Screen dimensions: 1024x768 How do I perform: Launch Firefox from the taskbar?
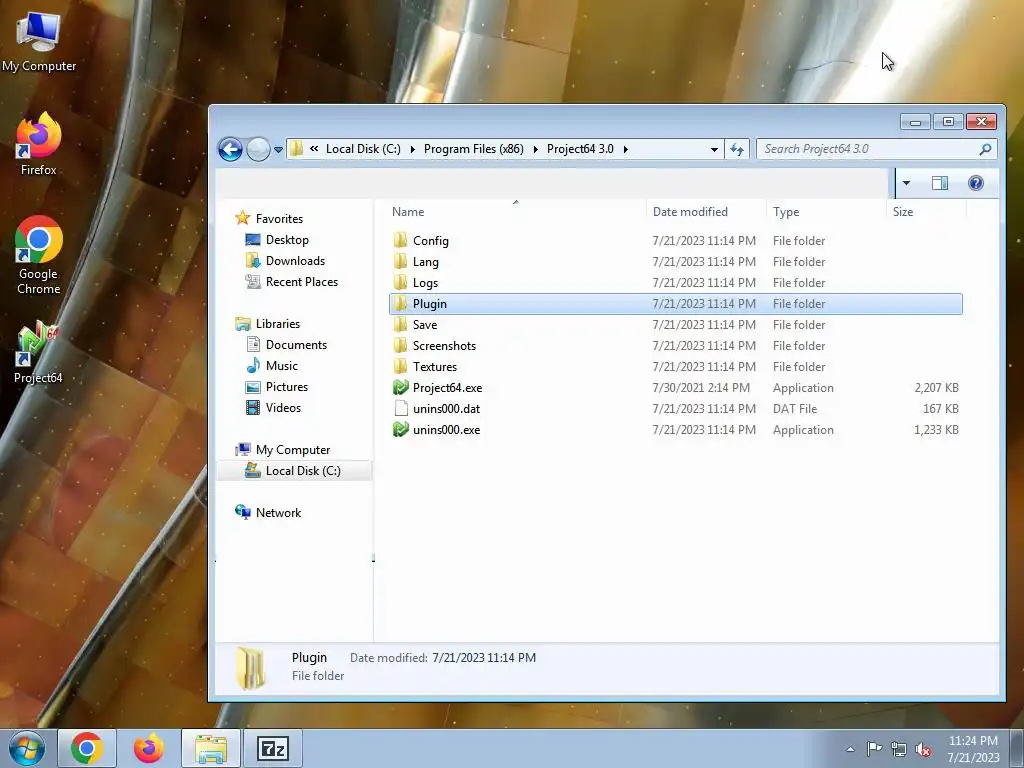(148, 748)
